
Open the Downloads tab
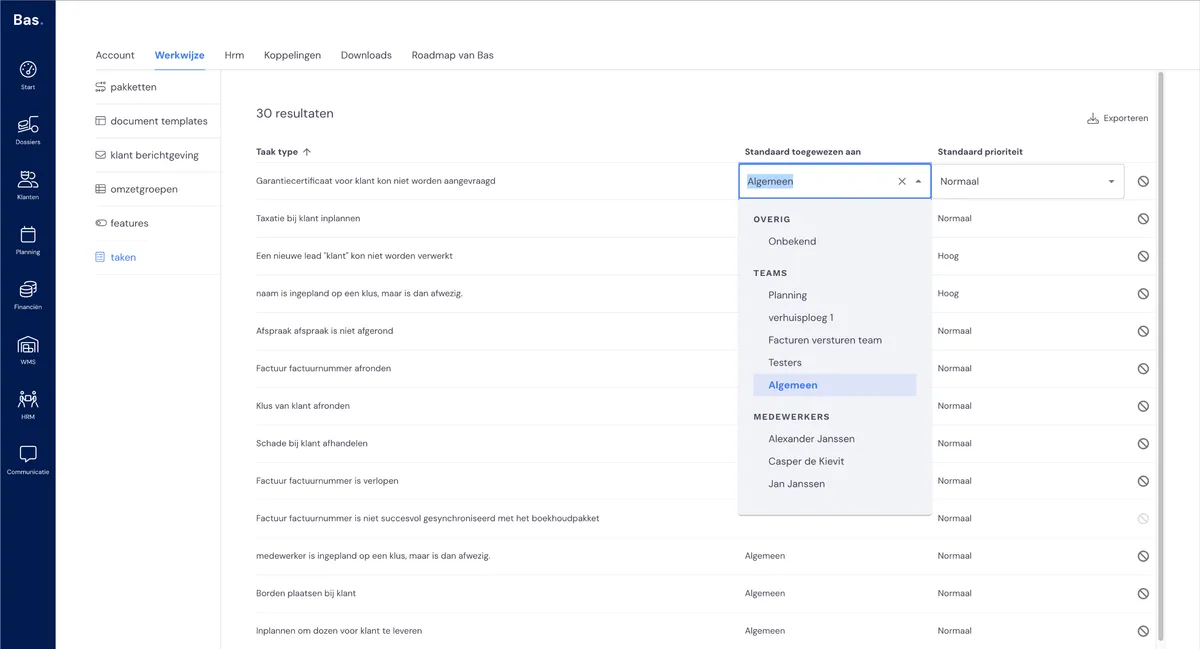coord(366,55)
